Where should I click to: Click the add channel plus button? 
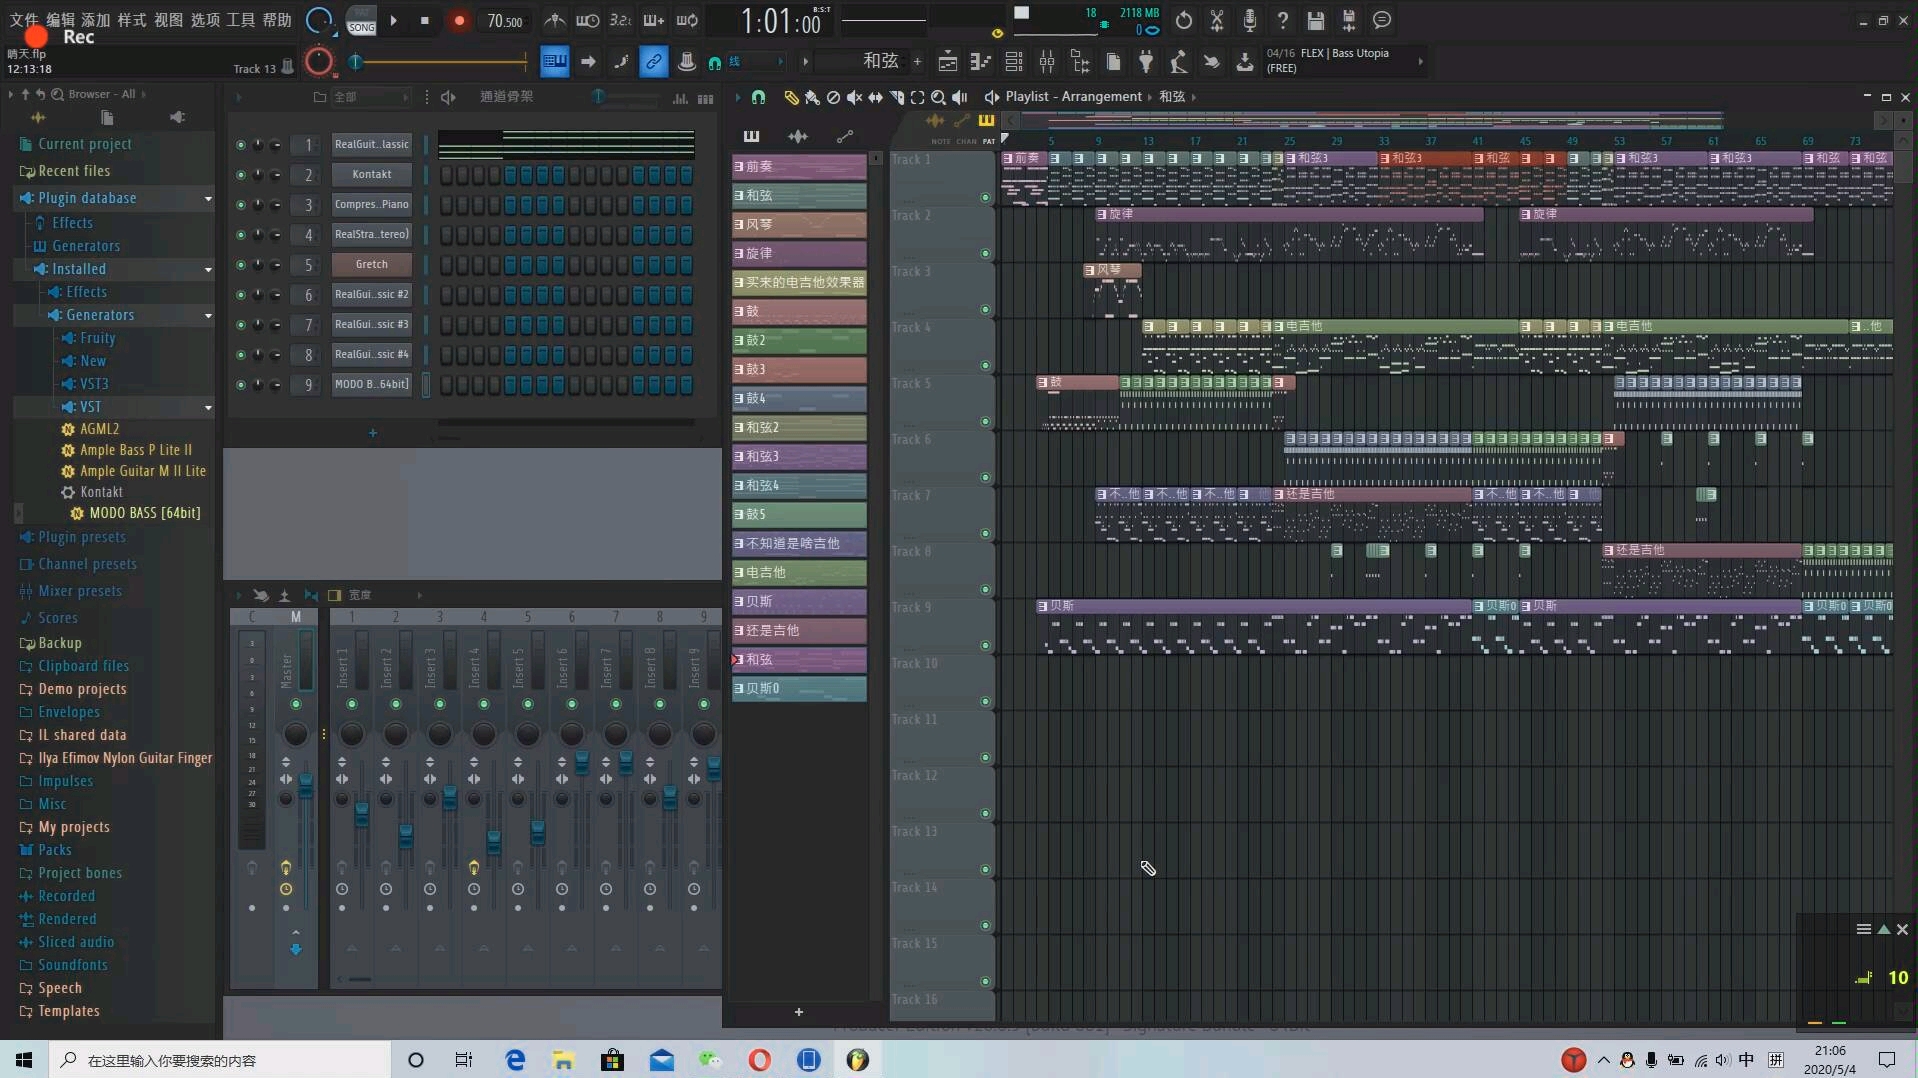[373, 433]
